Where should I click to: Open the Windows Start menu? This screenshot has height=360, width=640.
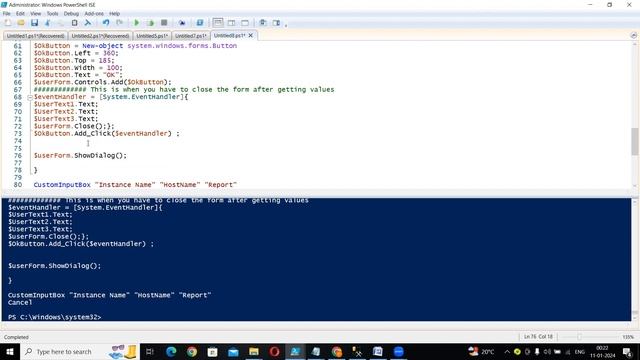[9, 351]
